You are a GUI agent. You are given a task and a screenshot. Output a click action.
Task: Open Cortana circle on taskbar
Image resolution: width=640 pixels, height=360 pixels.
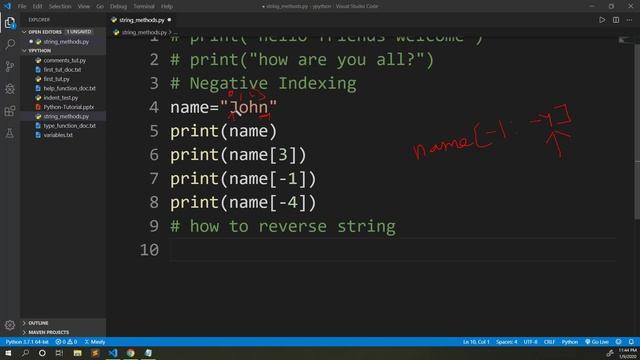(42, 353)
